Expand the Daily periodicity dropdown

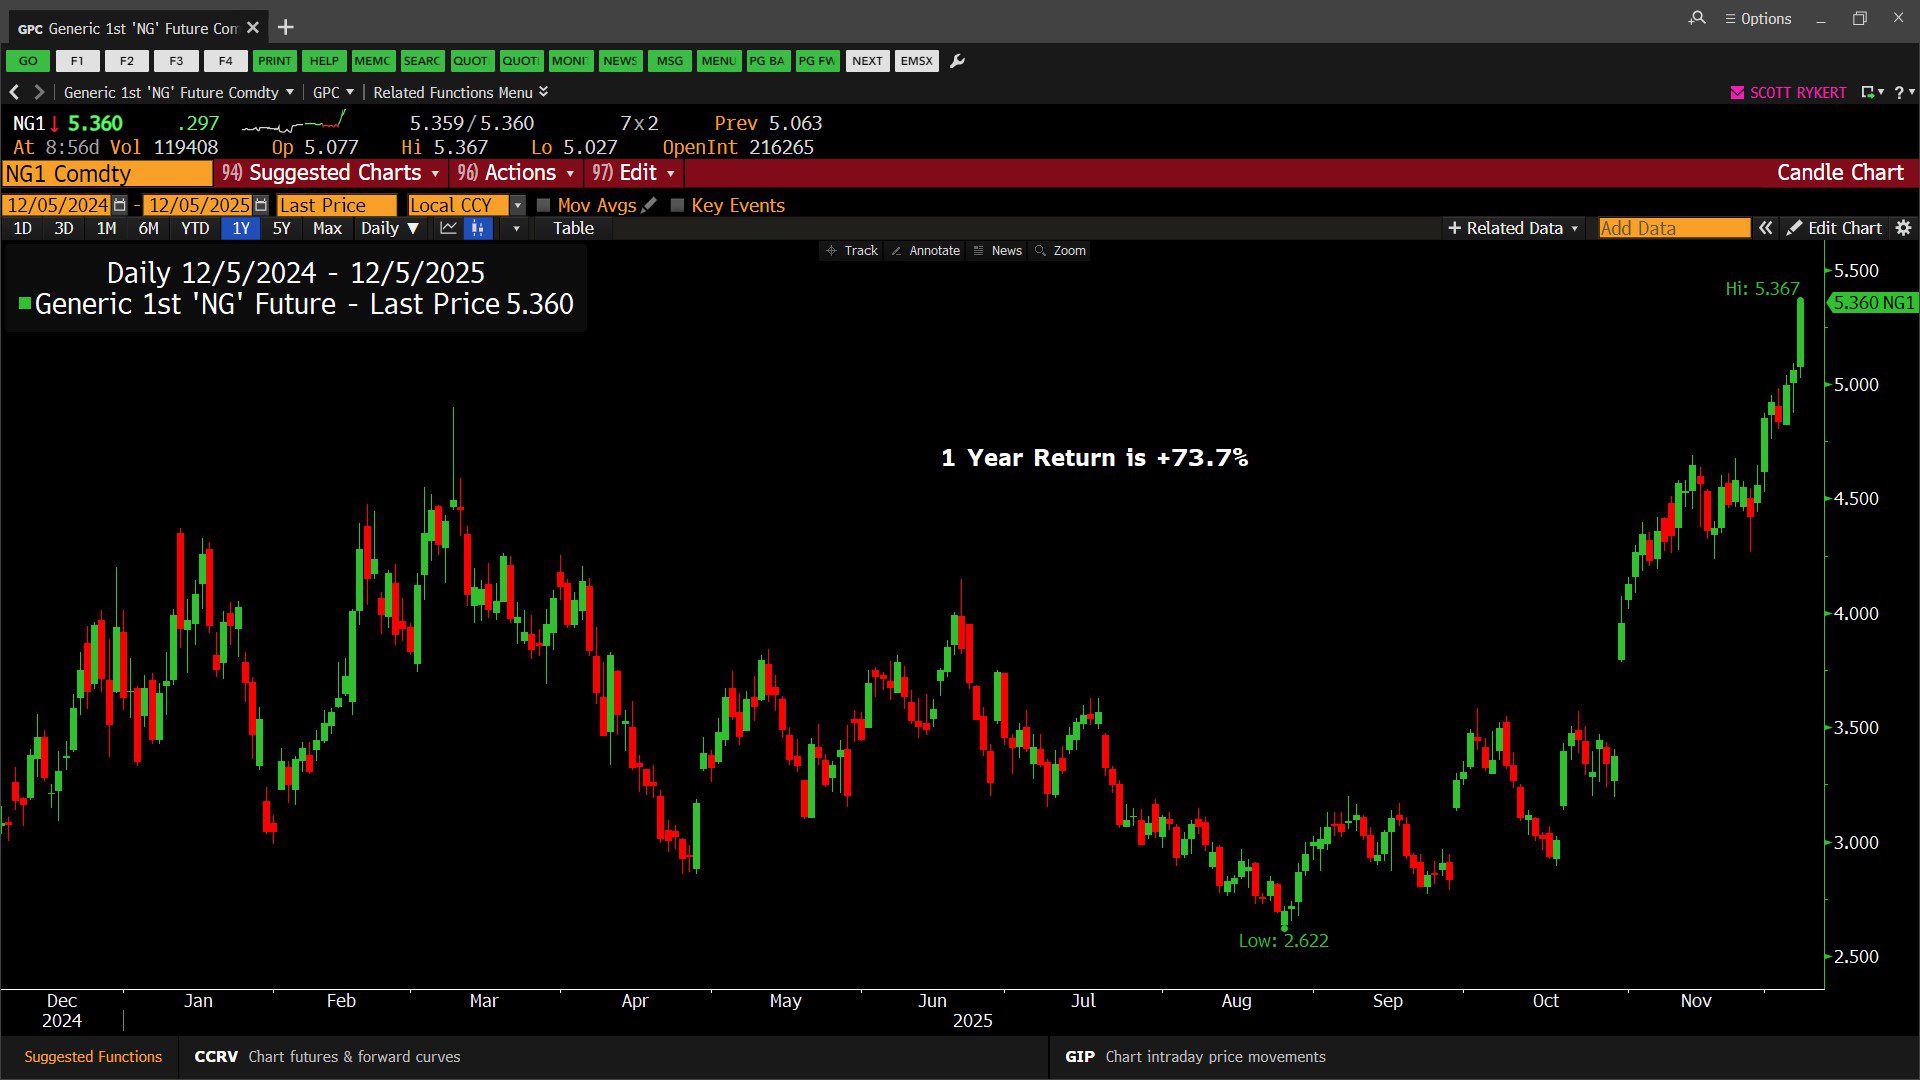pyautogui.click(x=389, y=228)
